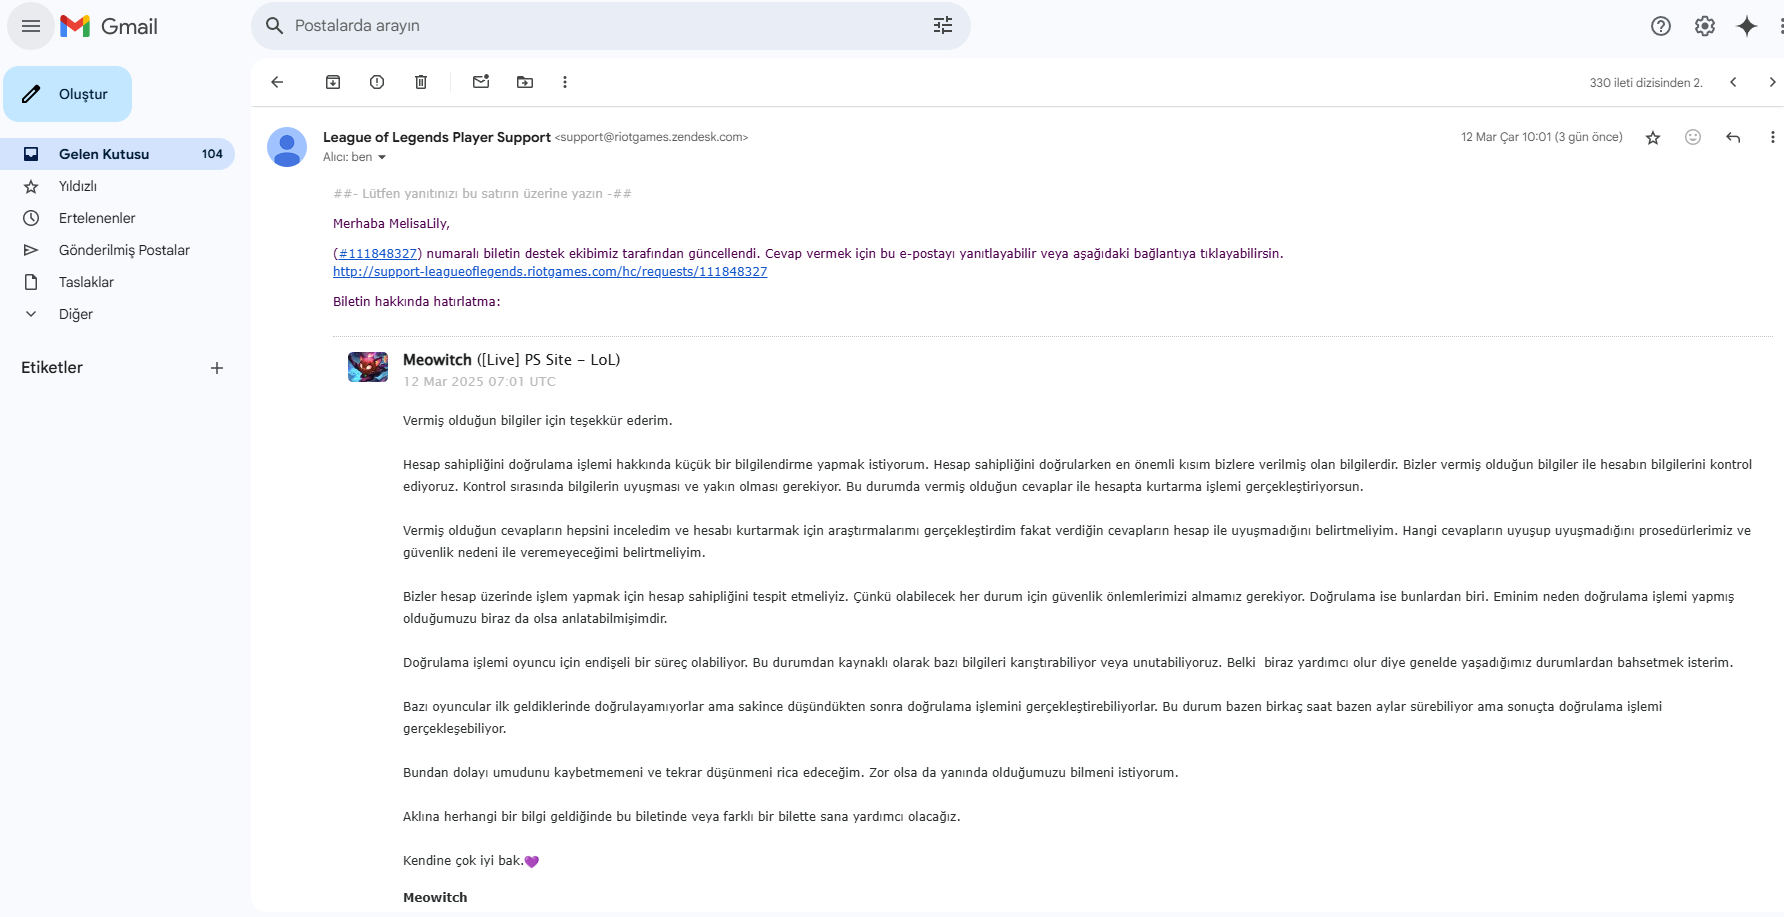Open message more options three dots
The height and width of the screenshot is (917, 1784).
(1772, 137)
